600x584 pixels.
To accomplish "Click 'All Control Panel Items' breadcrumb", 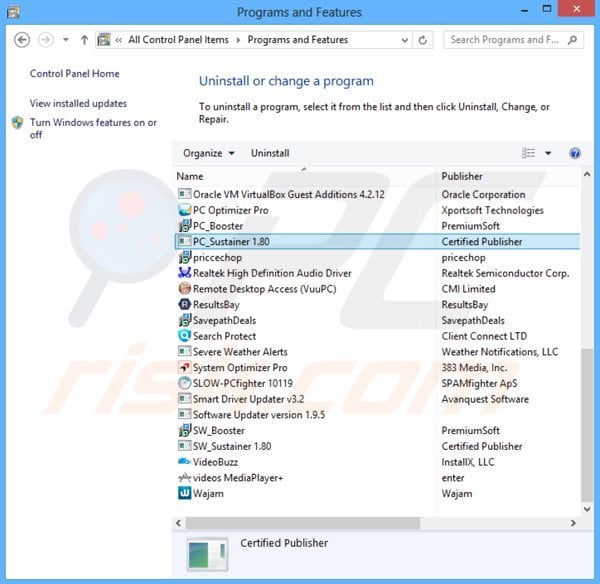I will click(178, 40).
